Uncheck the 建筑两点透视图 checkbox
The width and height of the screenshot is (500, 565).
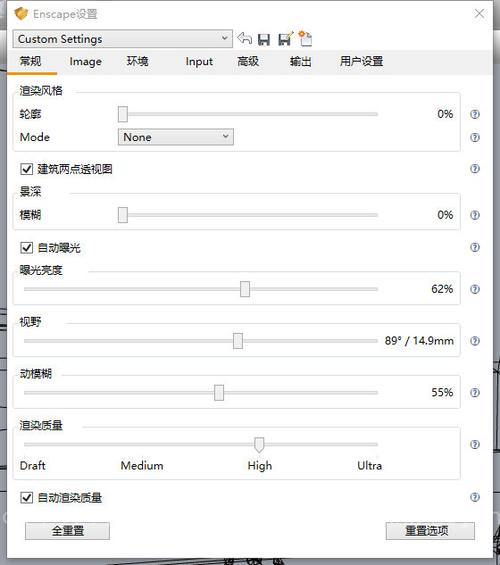[x=27, y=169]
